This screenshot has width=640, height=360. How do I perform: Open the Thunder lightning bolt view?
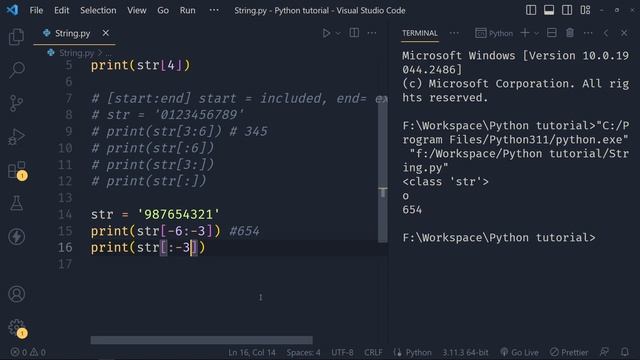click(x=16, y=236)
